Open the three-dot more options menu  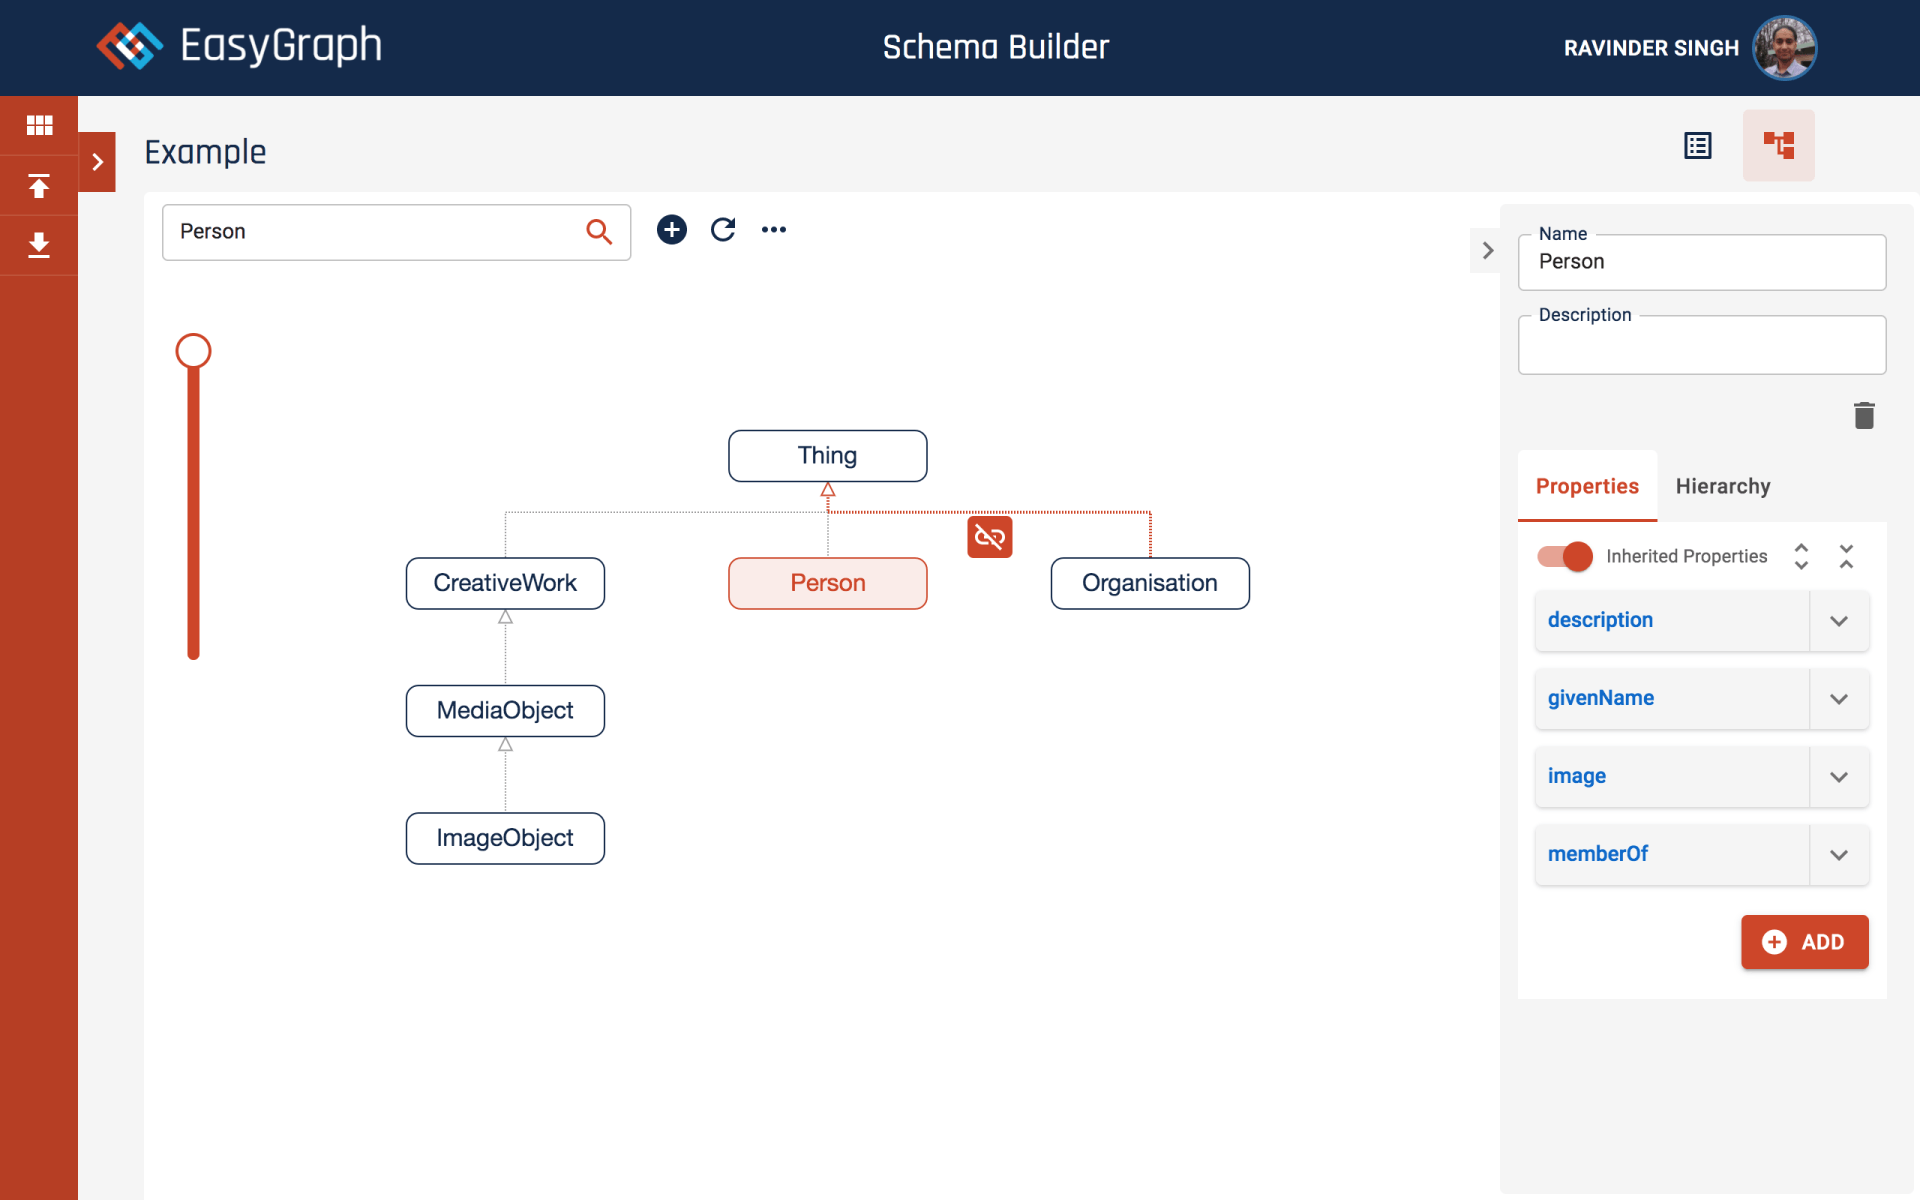[774, 230]
